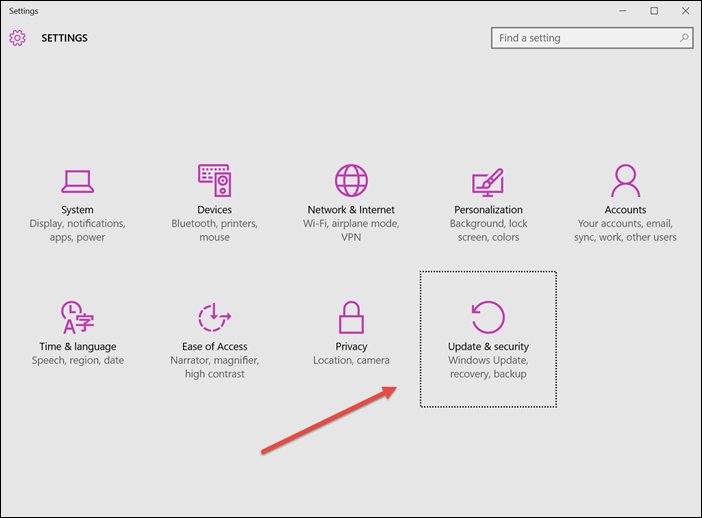
Task: Open the Accounts person icon
Action: click(x=625, y=180)
